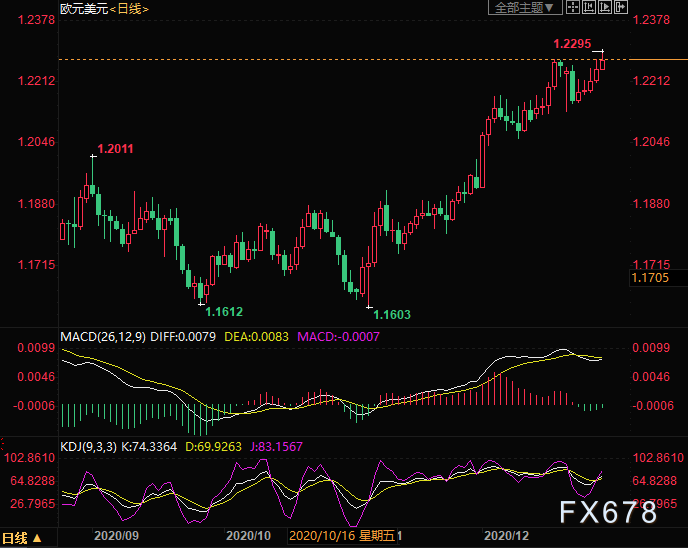The width and height of the screenshot is (688, 548).
Task: Click the playback replay icon in toolbar
Action: tap(606, 8)
